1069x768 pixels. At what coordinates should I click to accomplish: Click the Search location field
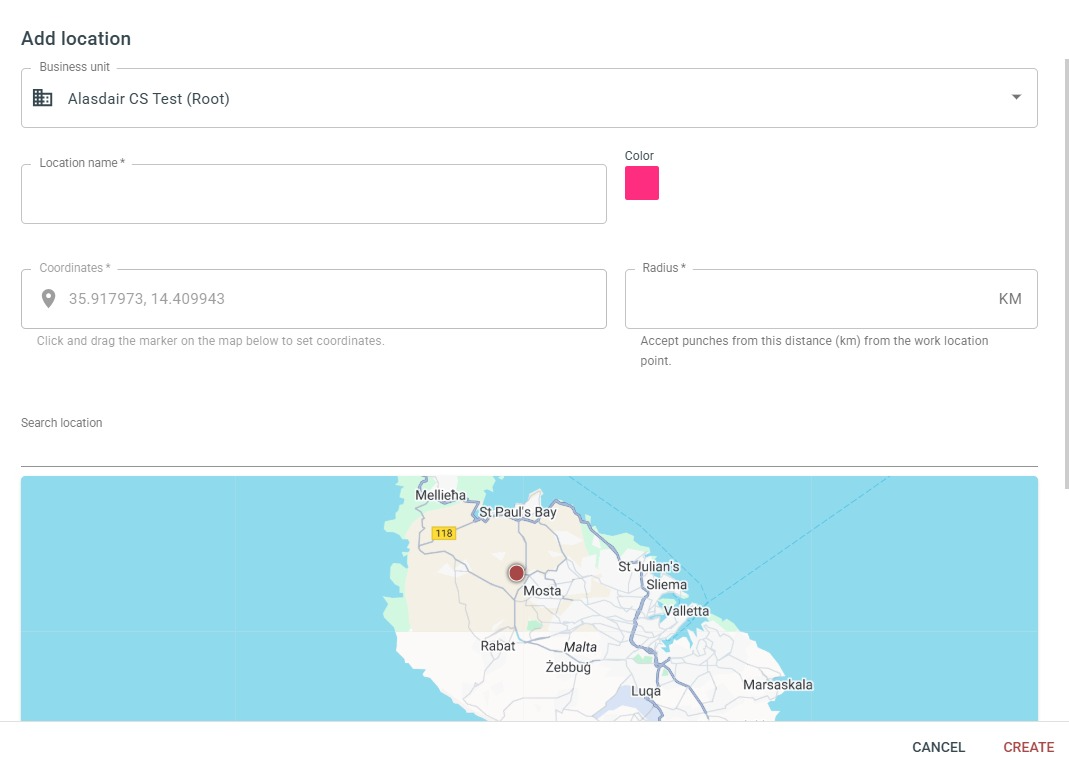click(529, 447)
